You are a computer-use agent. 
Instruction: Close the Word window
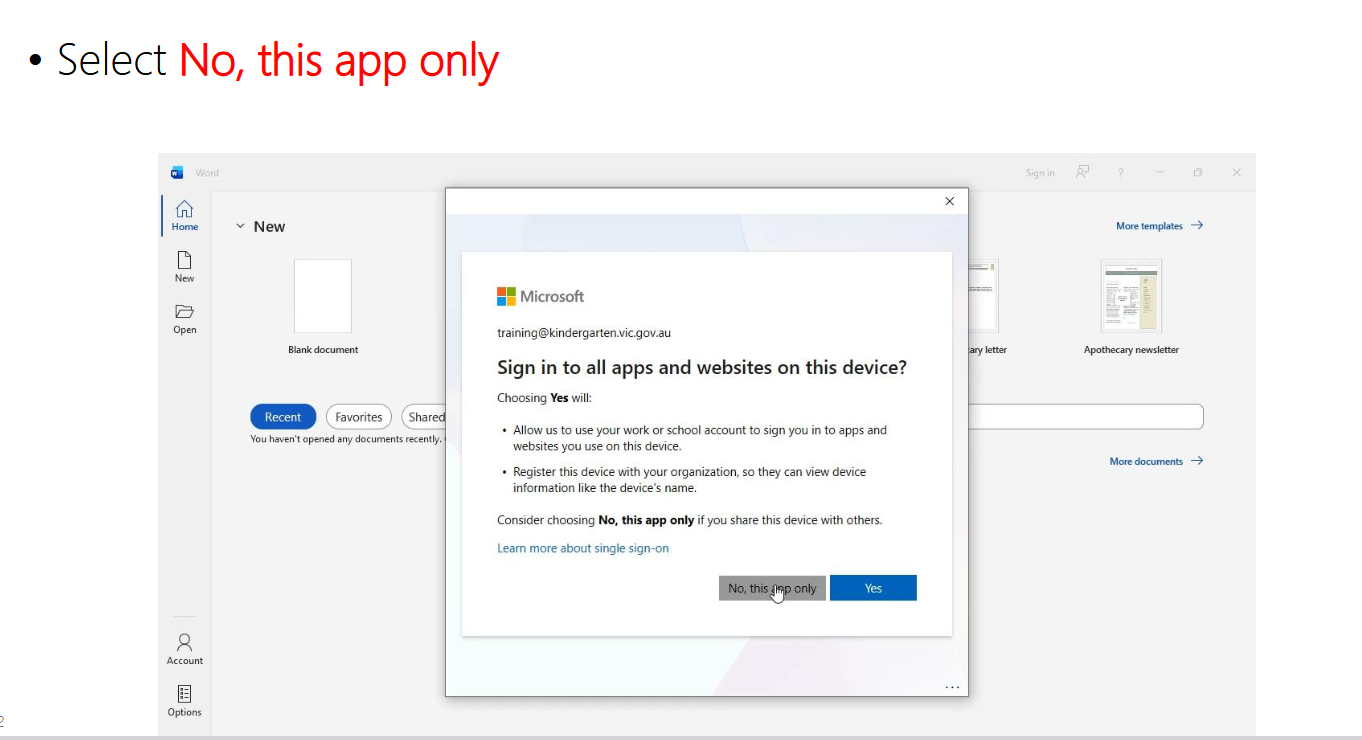point(1236,172)
